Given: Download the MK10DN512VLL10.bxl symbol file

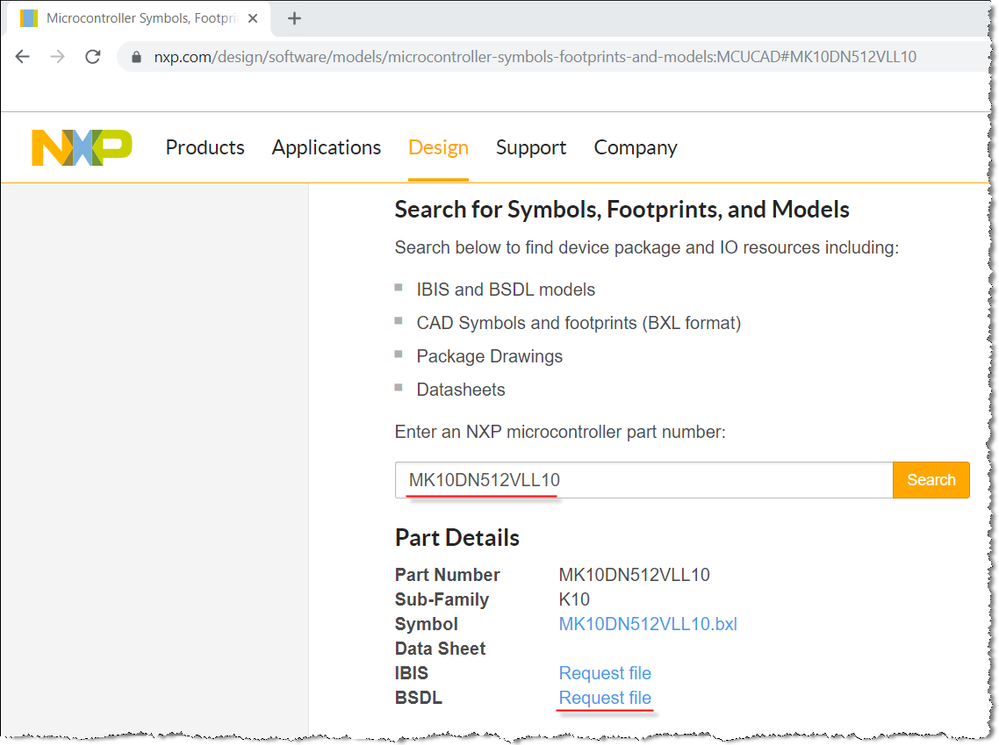Looking at the screenshot, I should (x=648, y=624).
